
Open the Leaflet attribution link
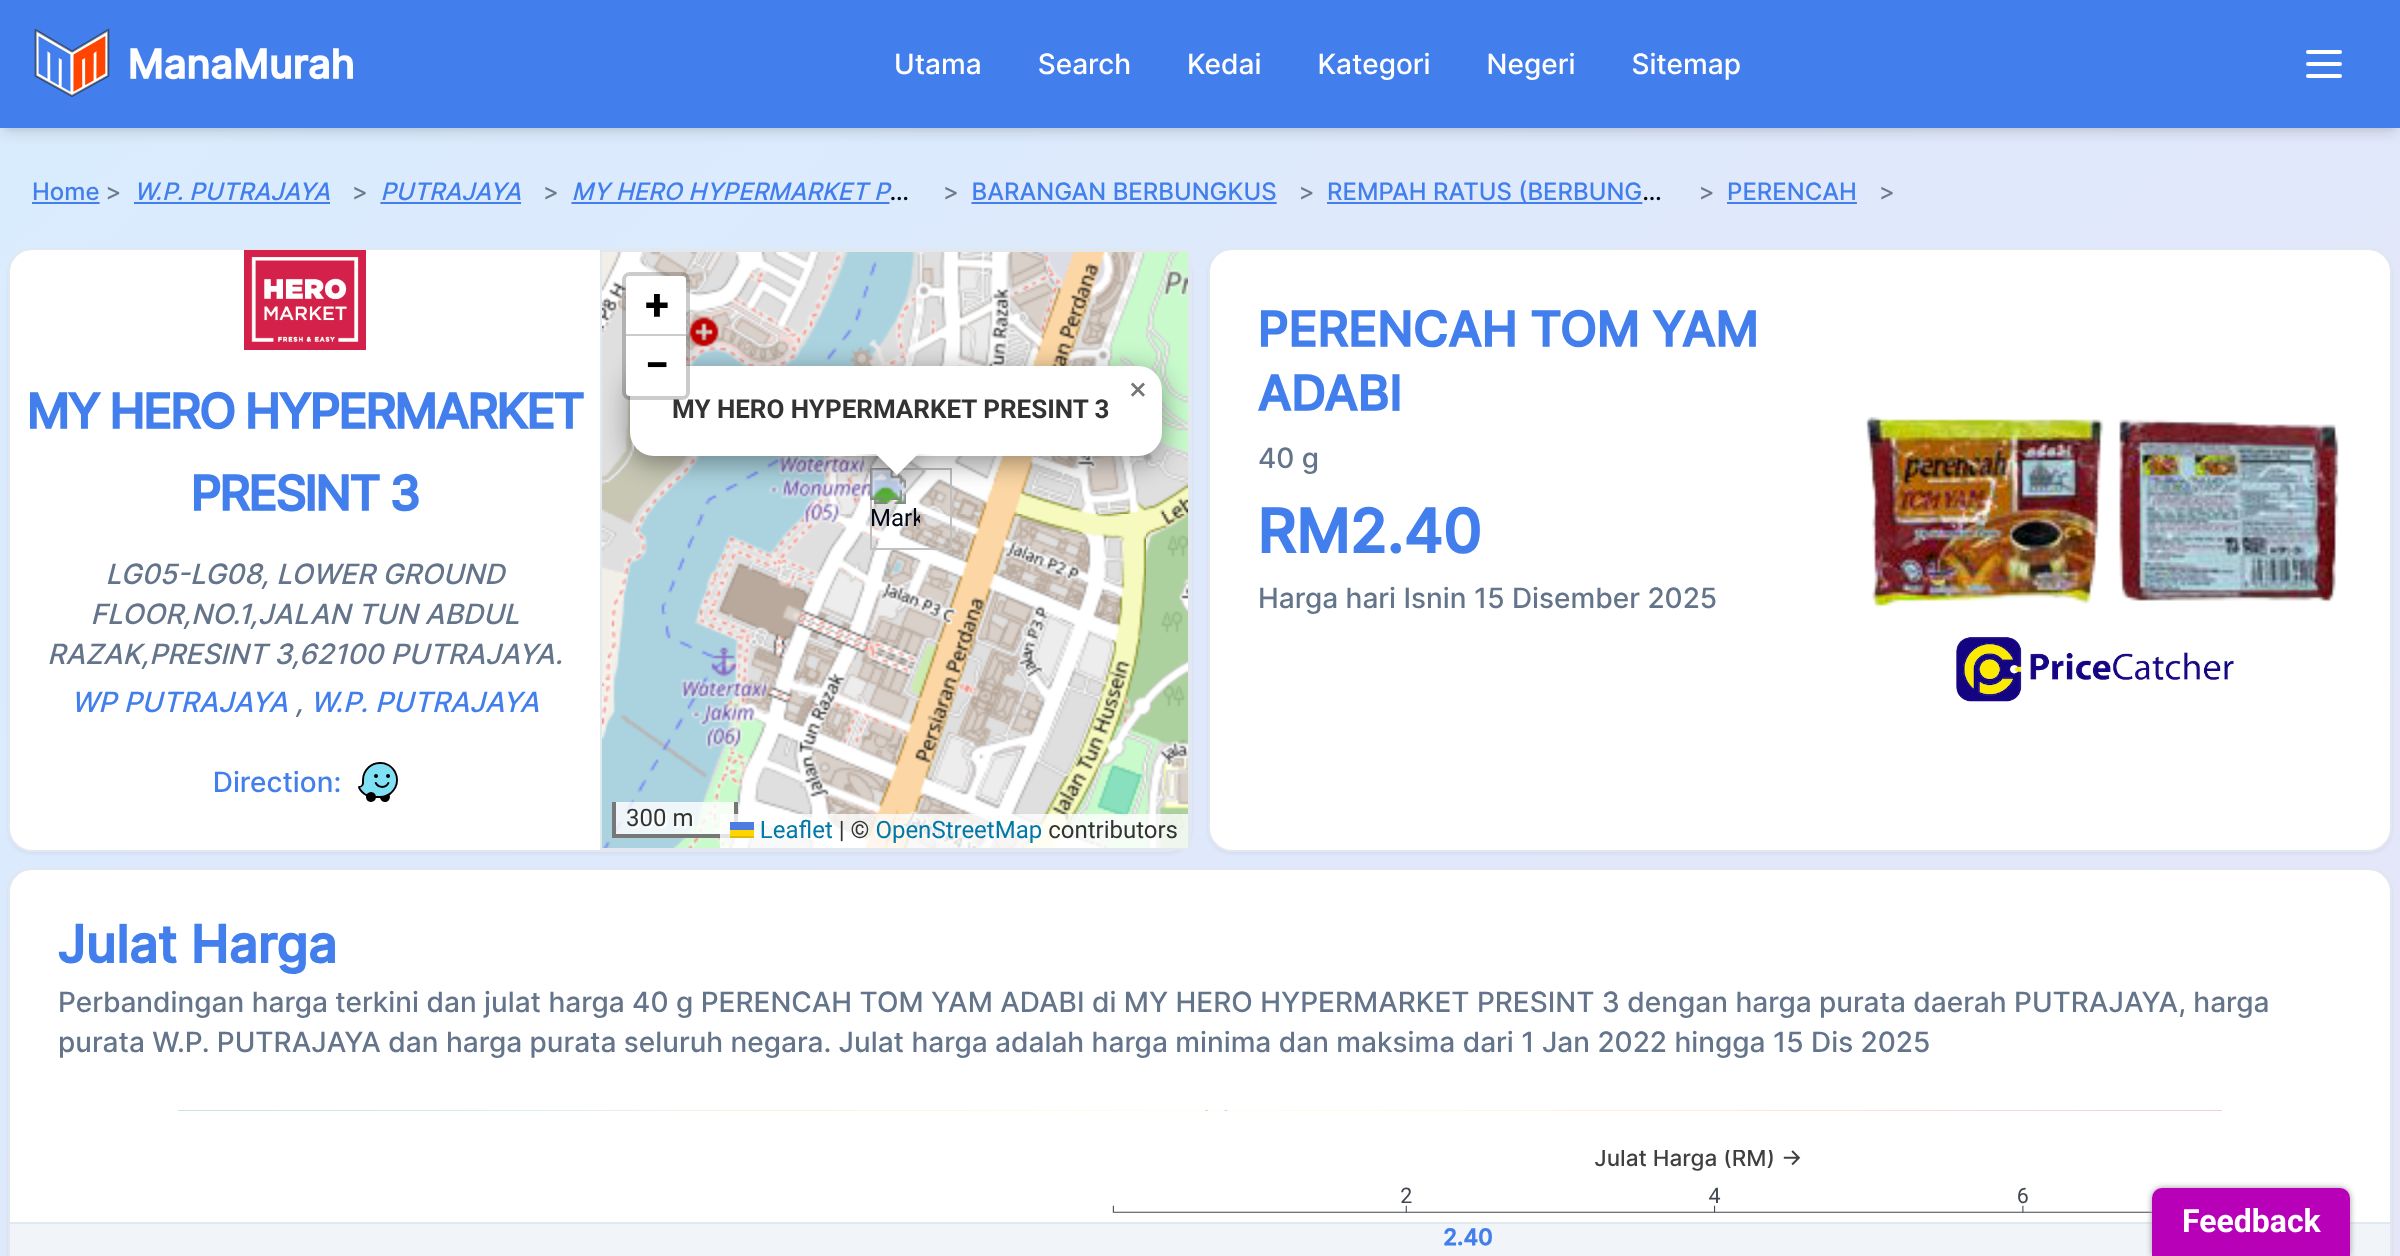click(x=795, y=830)
